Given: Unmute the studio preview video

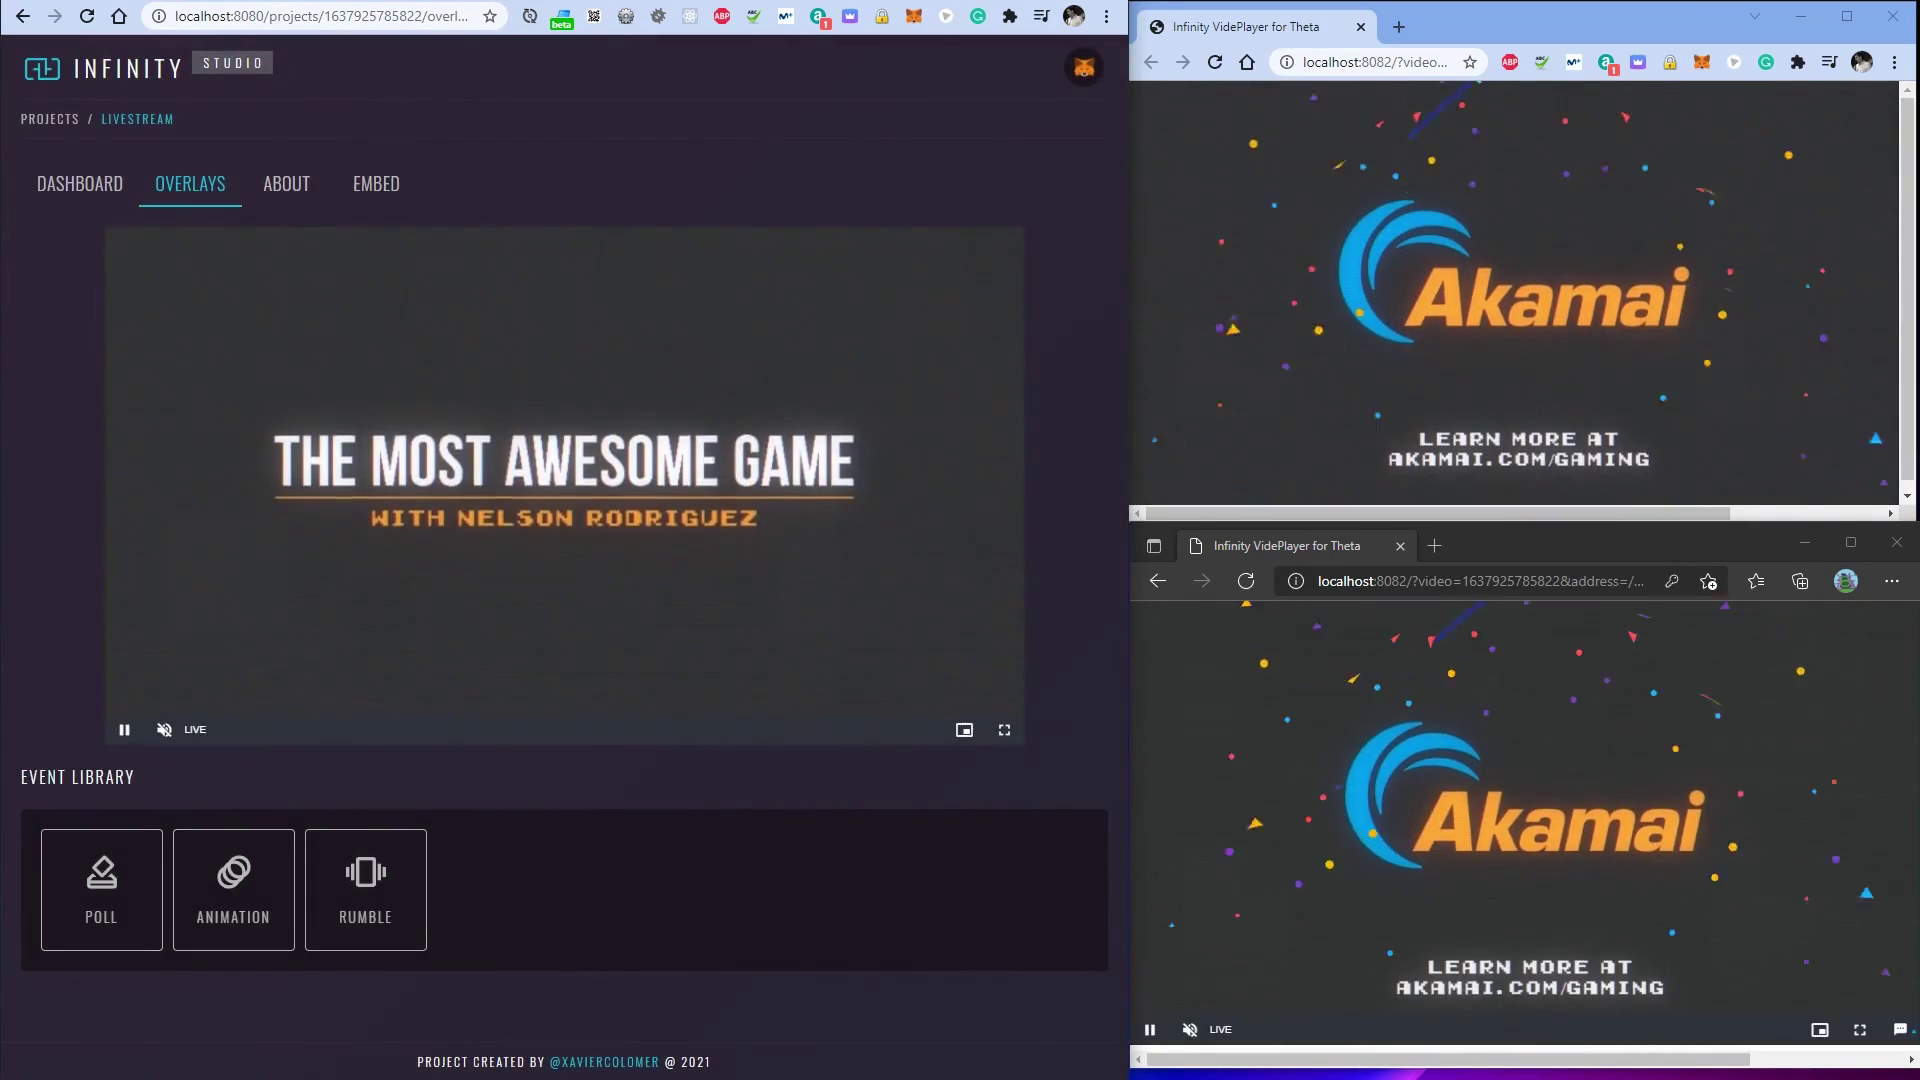Looking at the screenshot, I should point(164,730).
